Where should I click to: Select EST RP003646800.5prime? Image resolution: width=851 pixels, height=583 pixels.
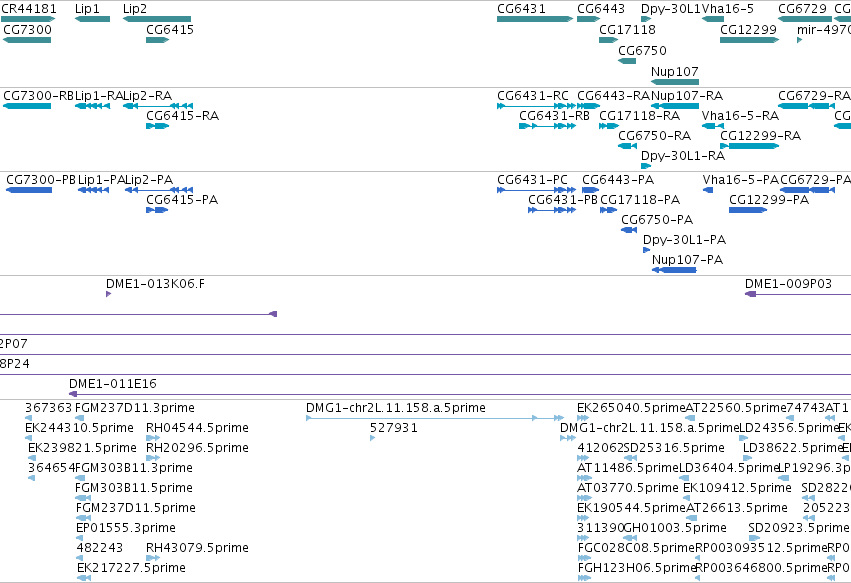[x=761, y=568]
